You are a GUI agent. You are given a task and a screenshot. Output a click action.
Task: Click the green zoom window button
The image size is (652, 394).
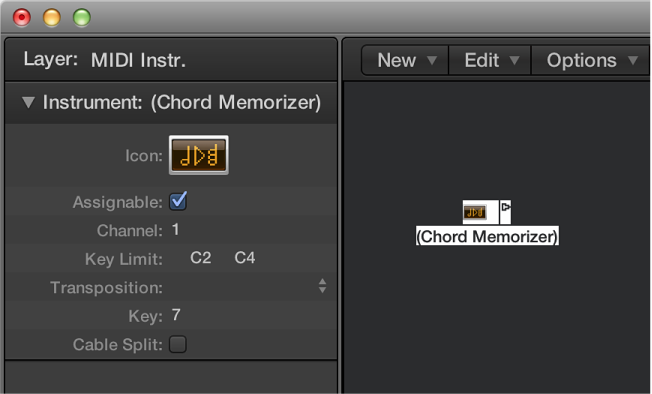coord(82,17)
